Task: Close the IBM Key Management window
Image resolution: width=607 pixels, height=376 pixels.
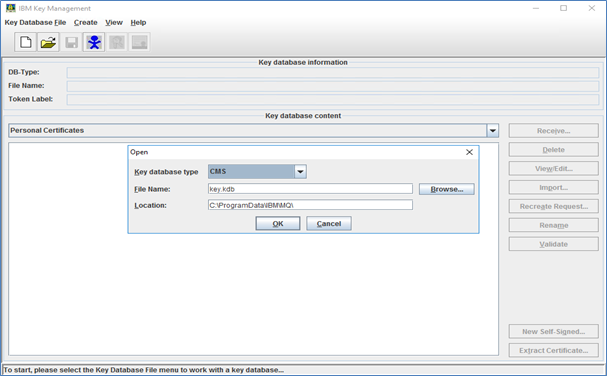Action: click(x=592, y=8)
